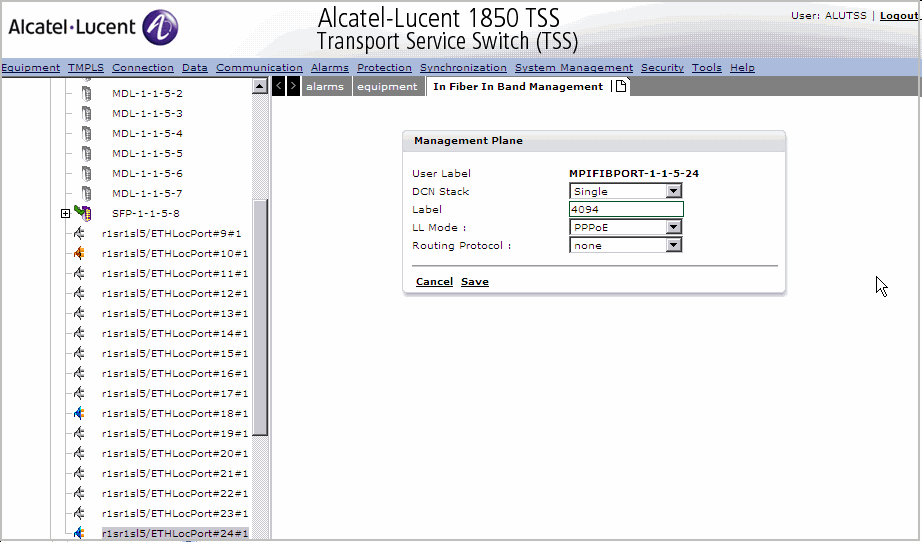
Task: Click the MDL-1-1-5-2 module icon
Action: click(x=86, y=93)
